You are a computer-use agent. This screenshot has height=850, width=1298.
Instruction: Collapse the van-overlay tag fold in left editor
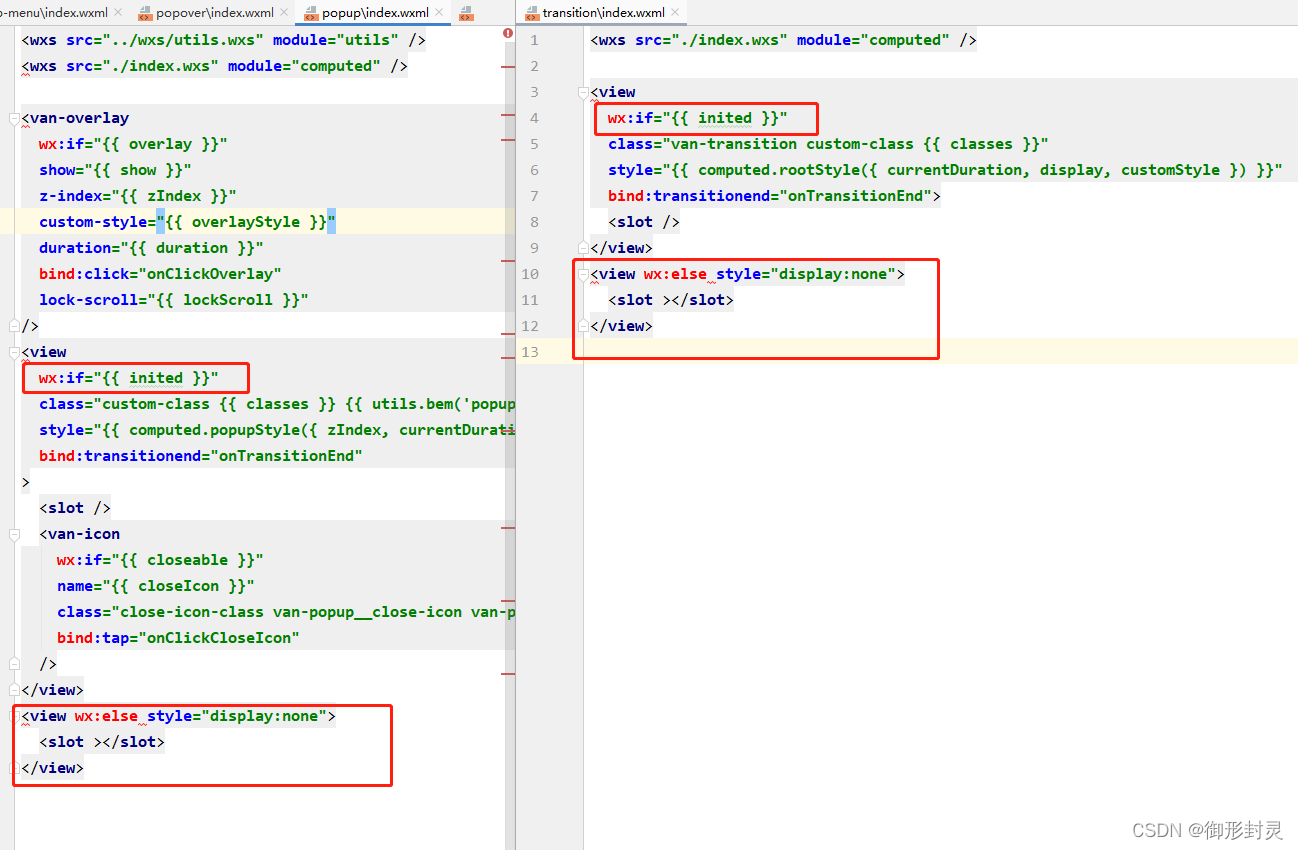point(14,118)
